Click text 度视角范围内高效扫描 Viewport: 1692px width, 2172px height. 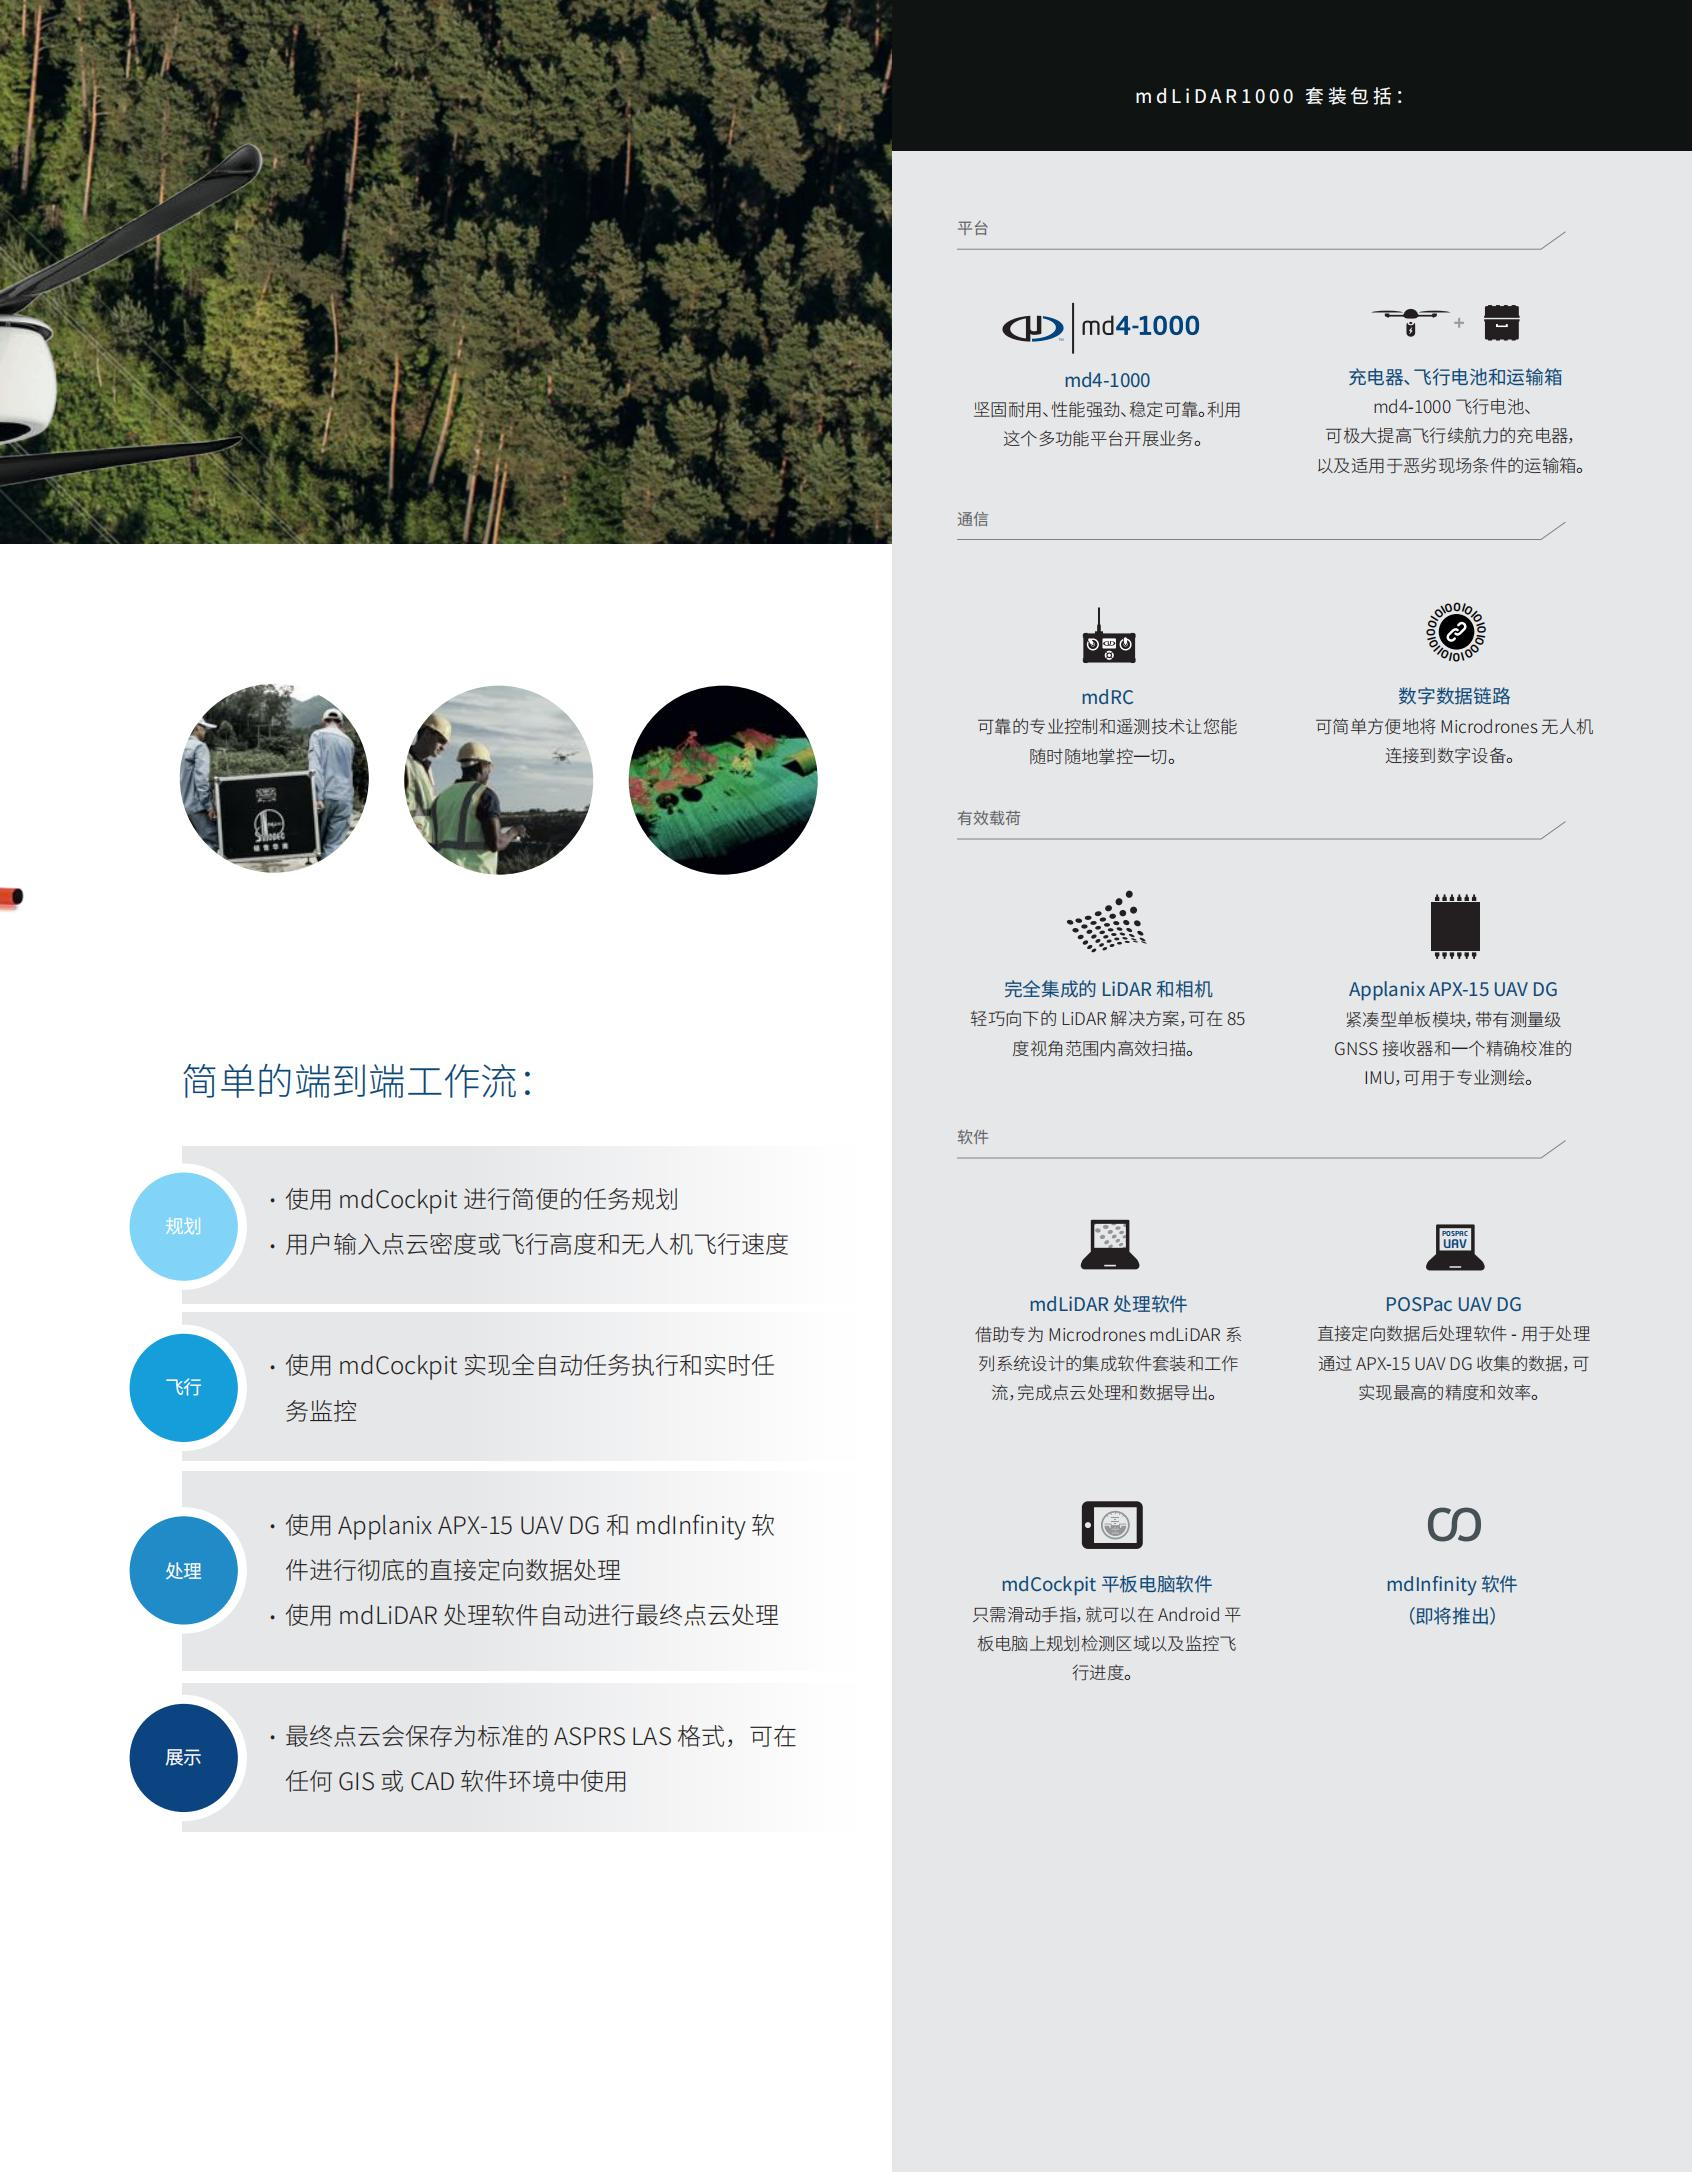click(x=1106, y=1049)
